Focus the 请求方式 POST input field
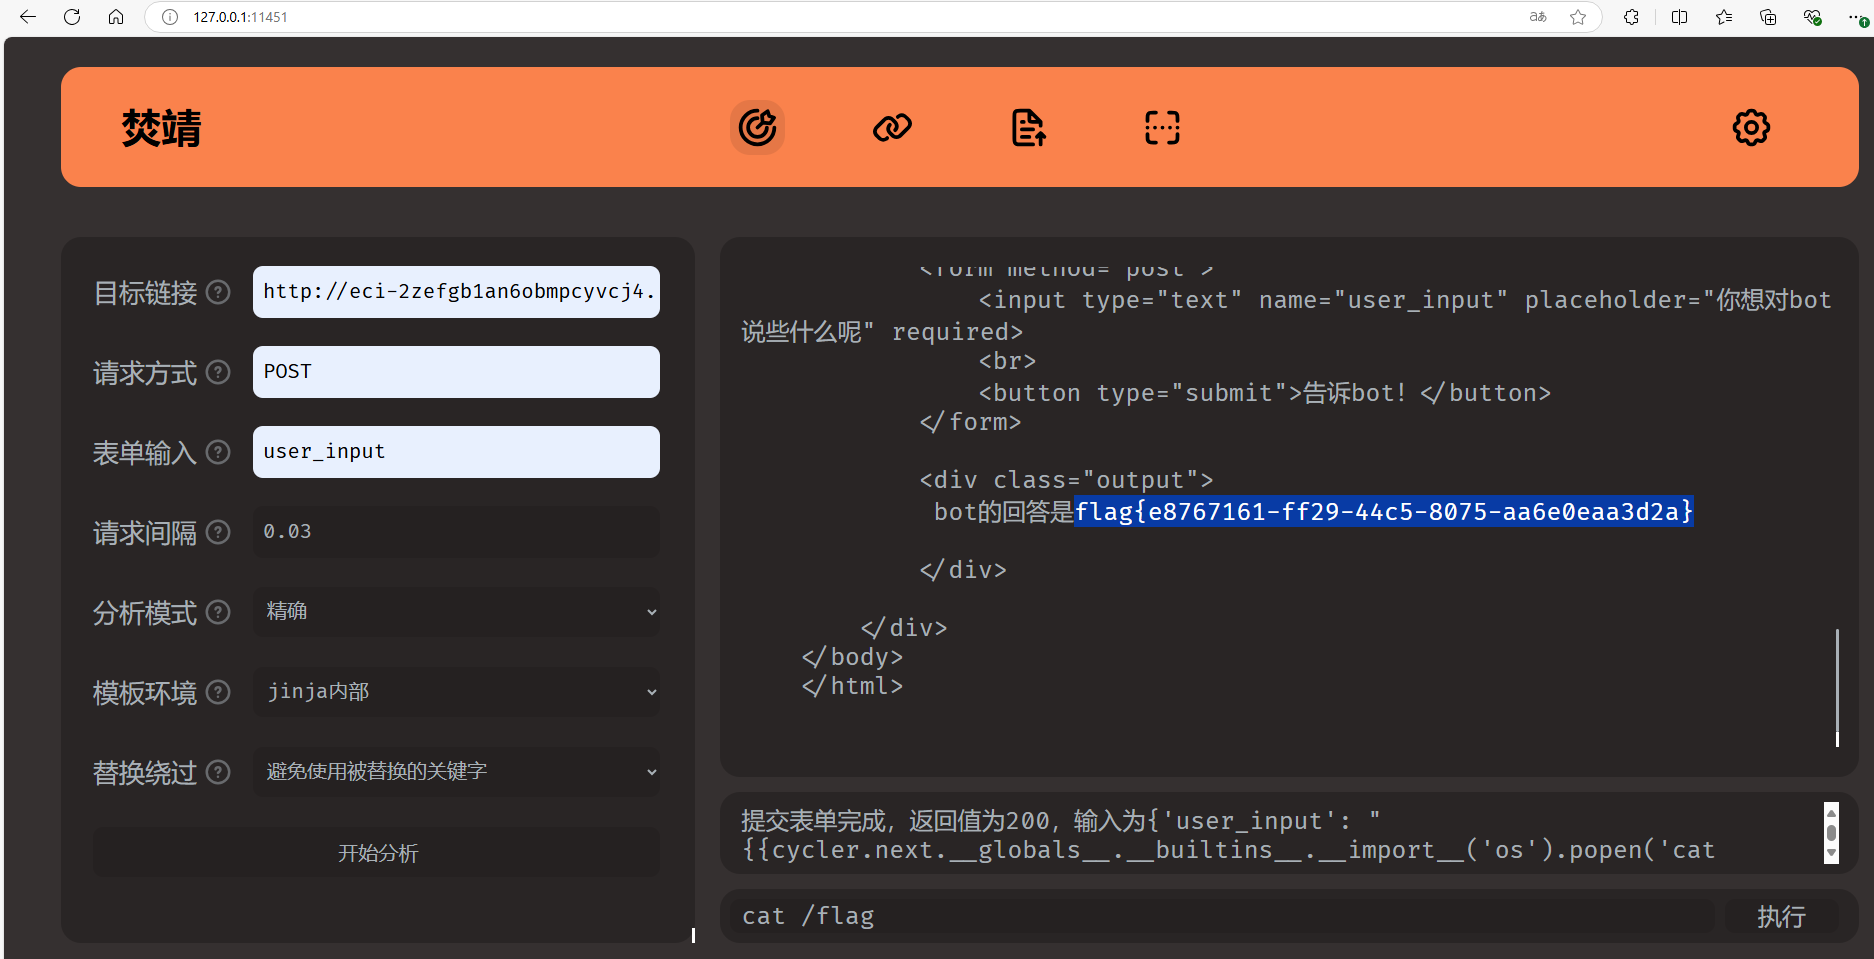 [456, 372]
